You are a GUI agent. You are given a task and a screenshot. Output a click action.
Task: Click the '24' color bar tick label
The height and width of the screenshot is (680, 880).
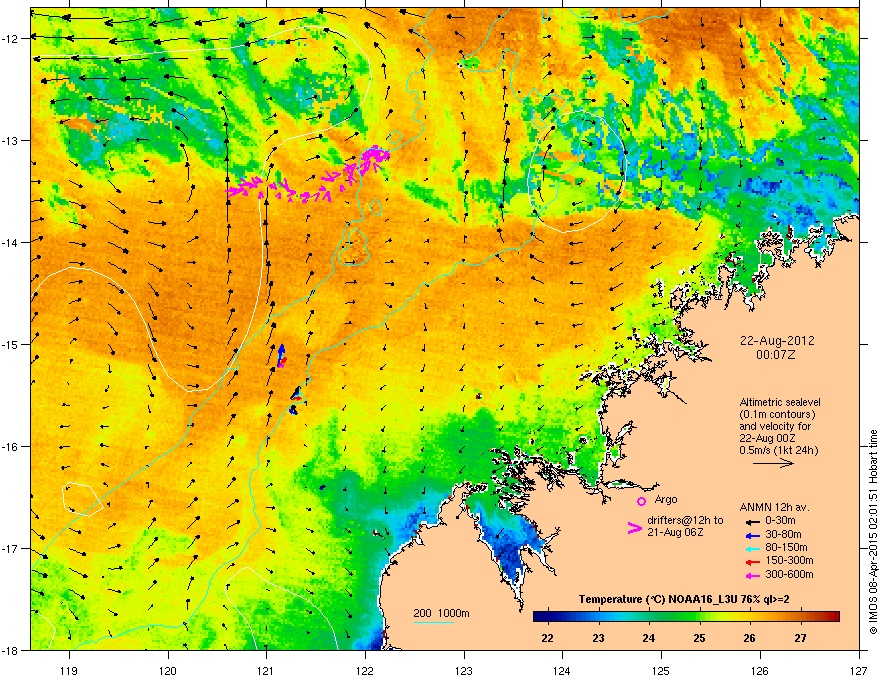[648, 638]
